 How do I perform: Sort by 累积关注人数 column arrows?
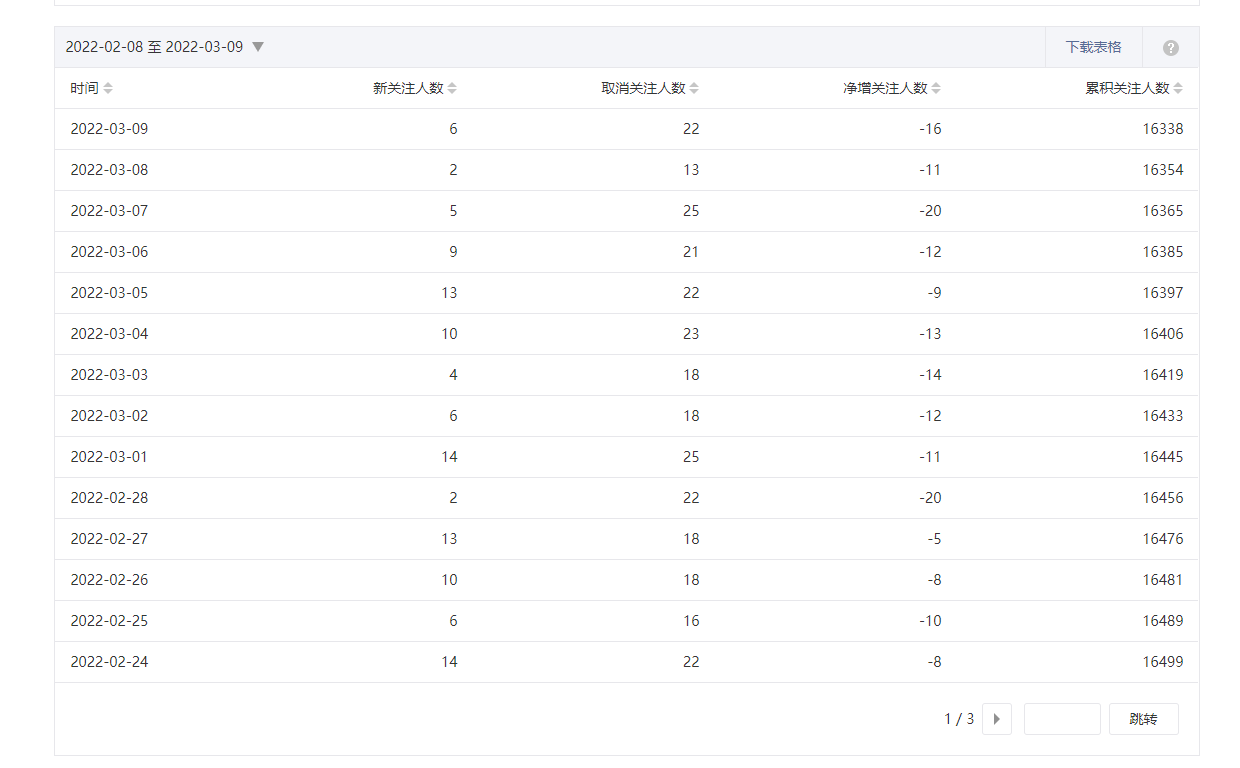pos(1178,88)
